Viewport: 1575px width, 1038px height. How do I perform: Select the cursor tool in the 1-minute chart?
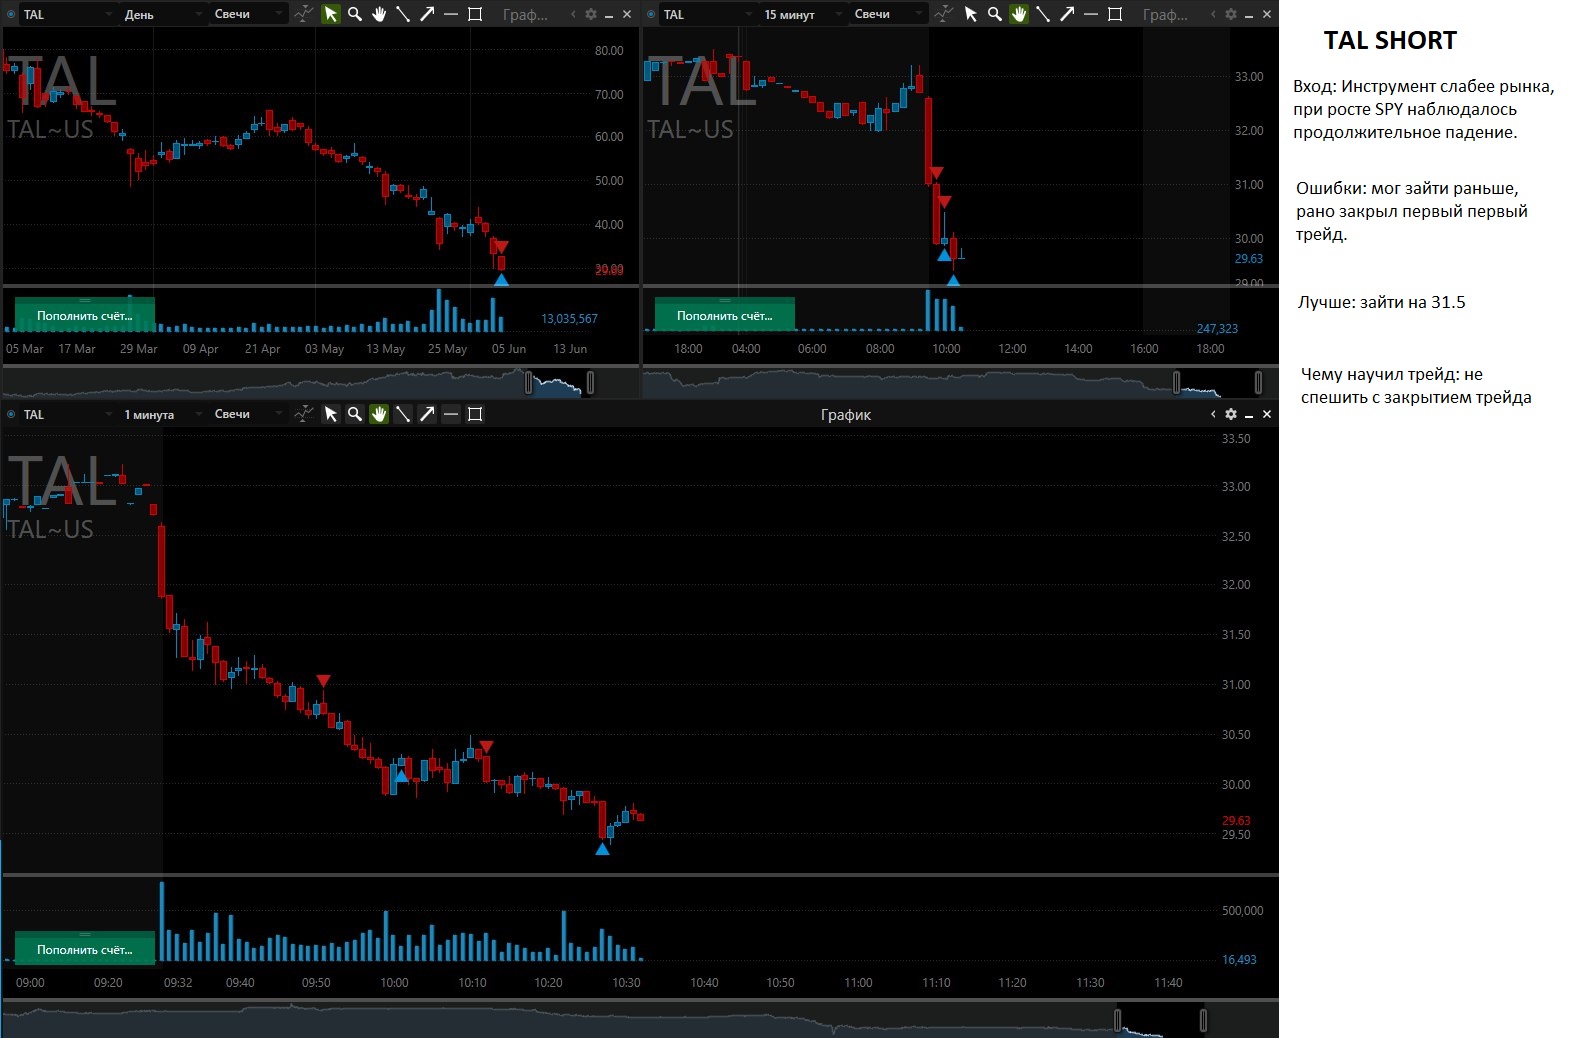click(x=331, y=414)
